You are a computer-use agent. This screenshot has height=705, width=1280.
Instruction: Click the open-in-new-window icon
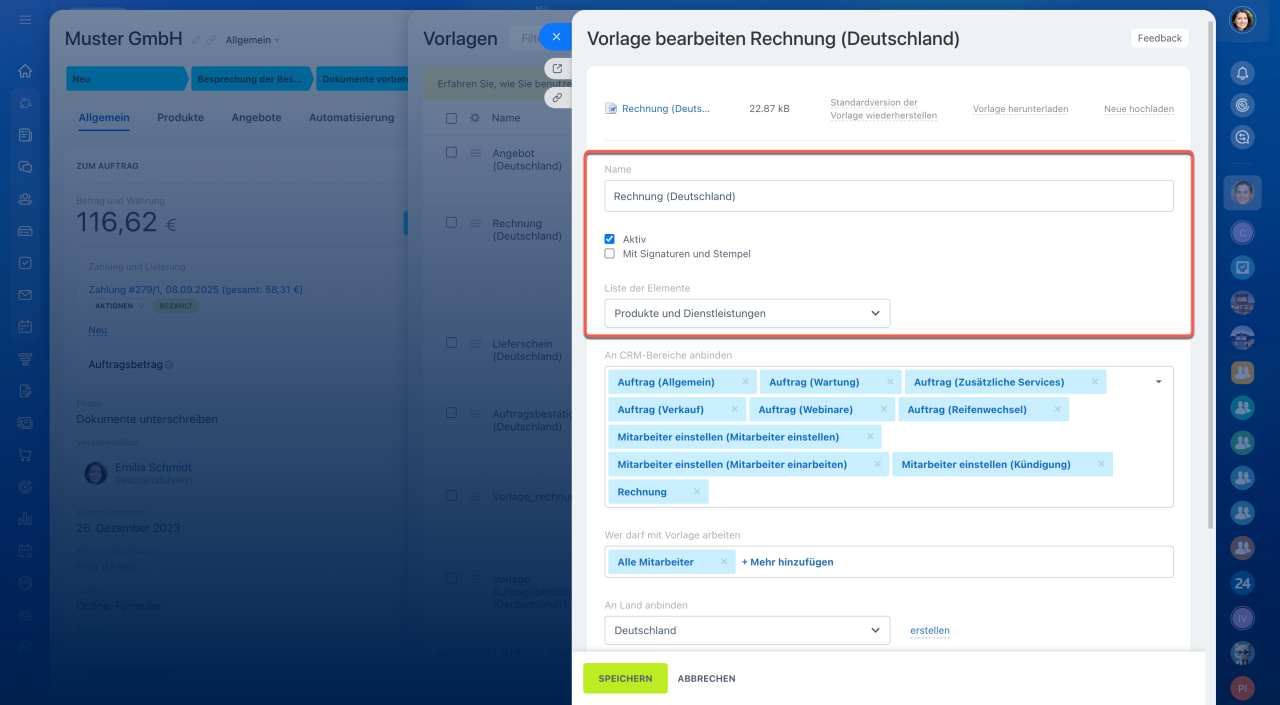coord(557,69)
